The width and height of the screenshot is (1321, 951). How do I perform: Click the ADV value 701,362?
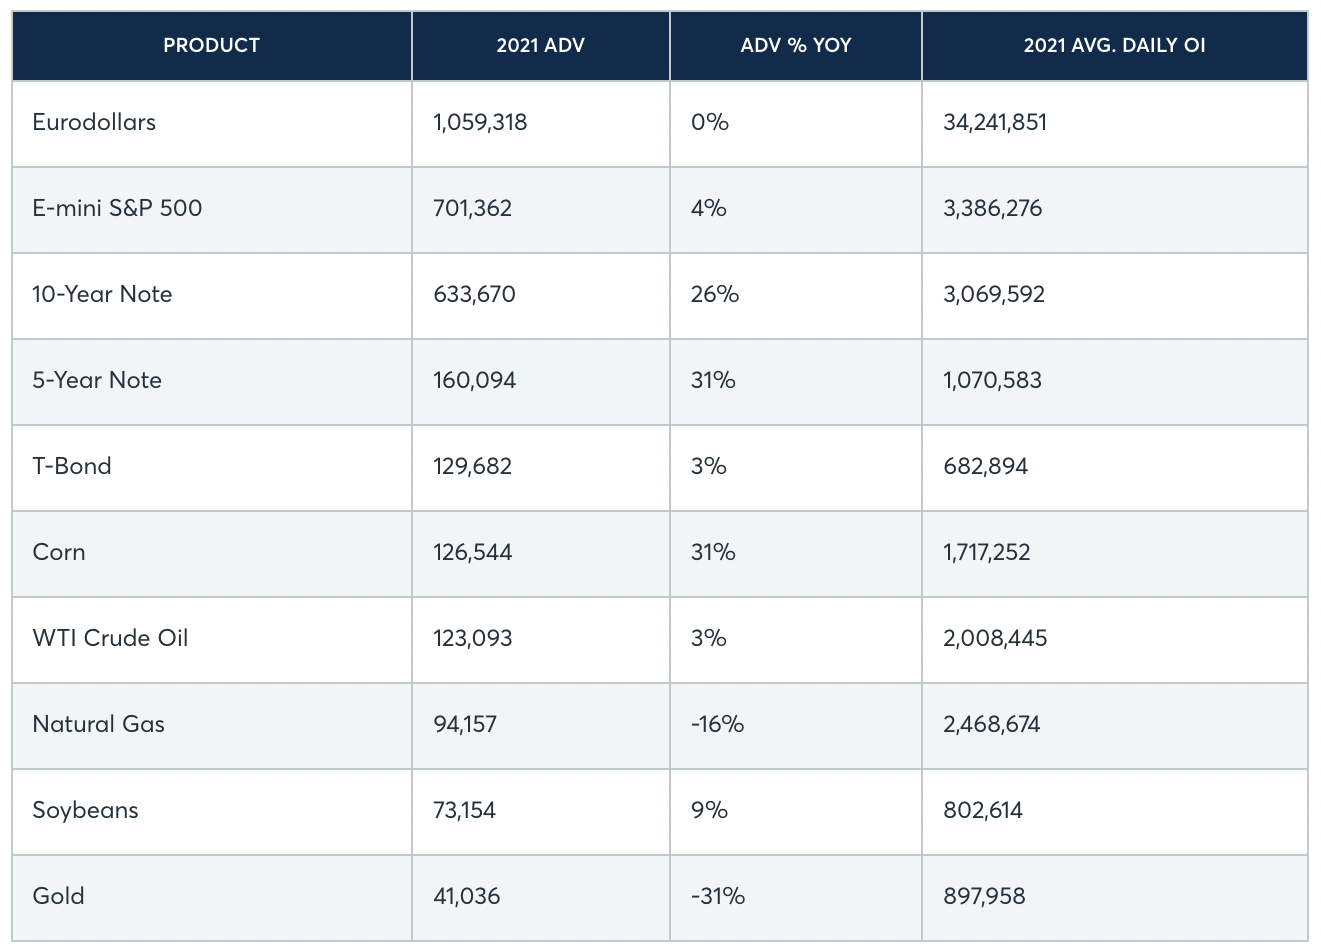(472, 209)
